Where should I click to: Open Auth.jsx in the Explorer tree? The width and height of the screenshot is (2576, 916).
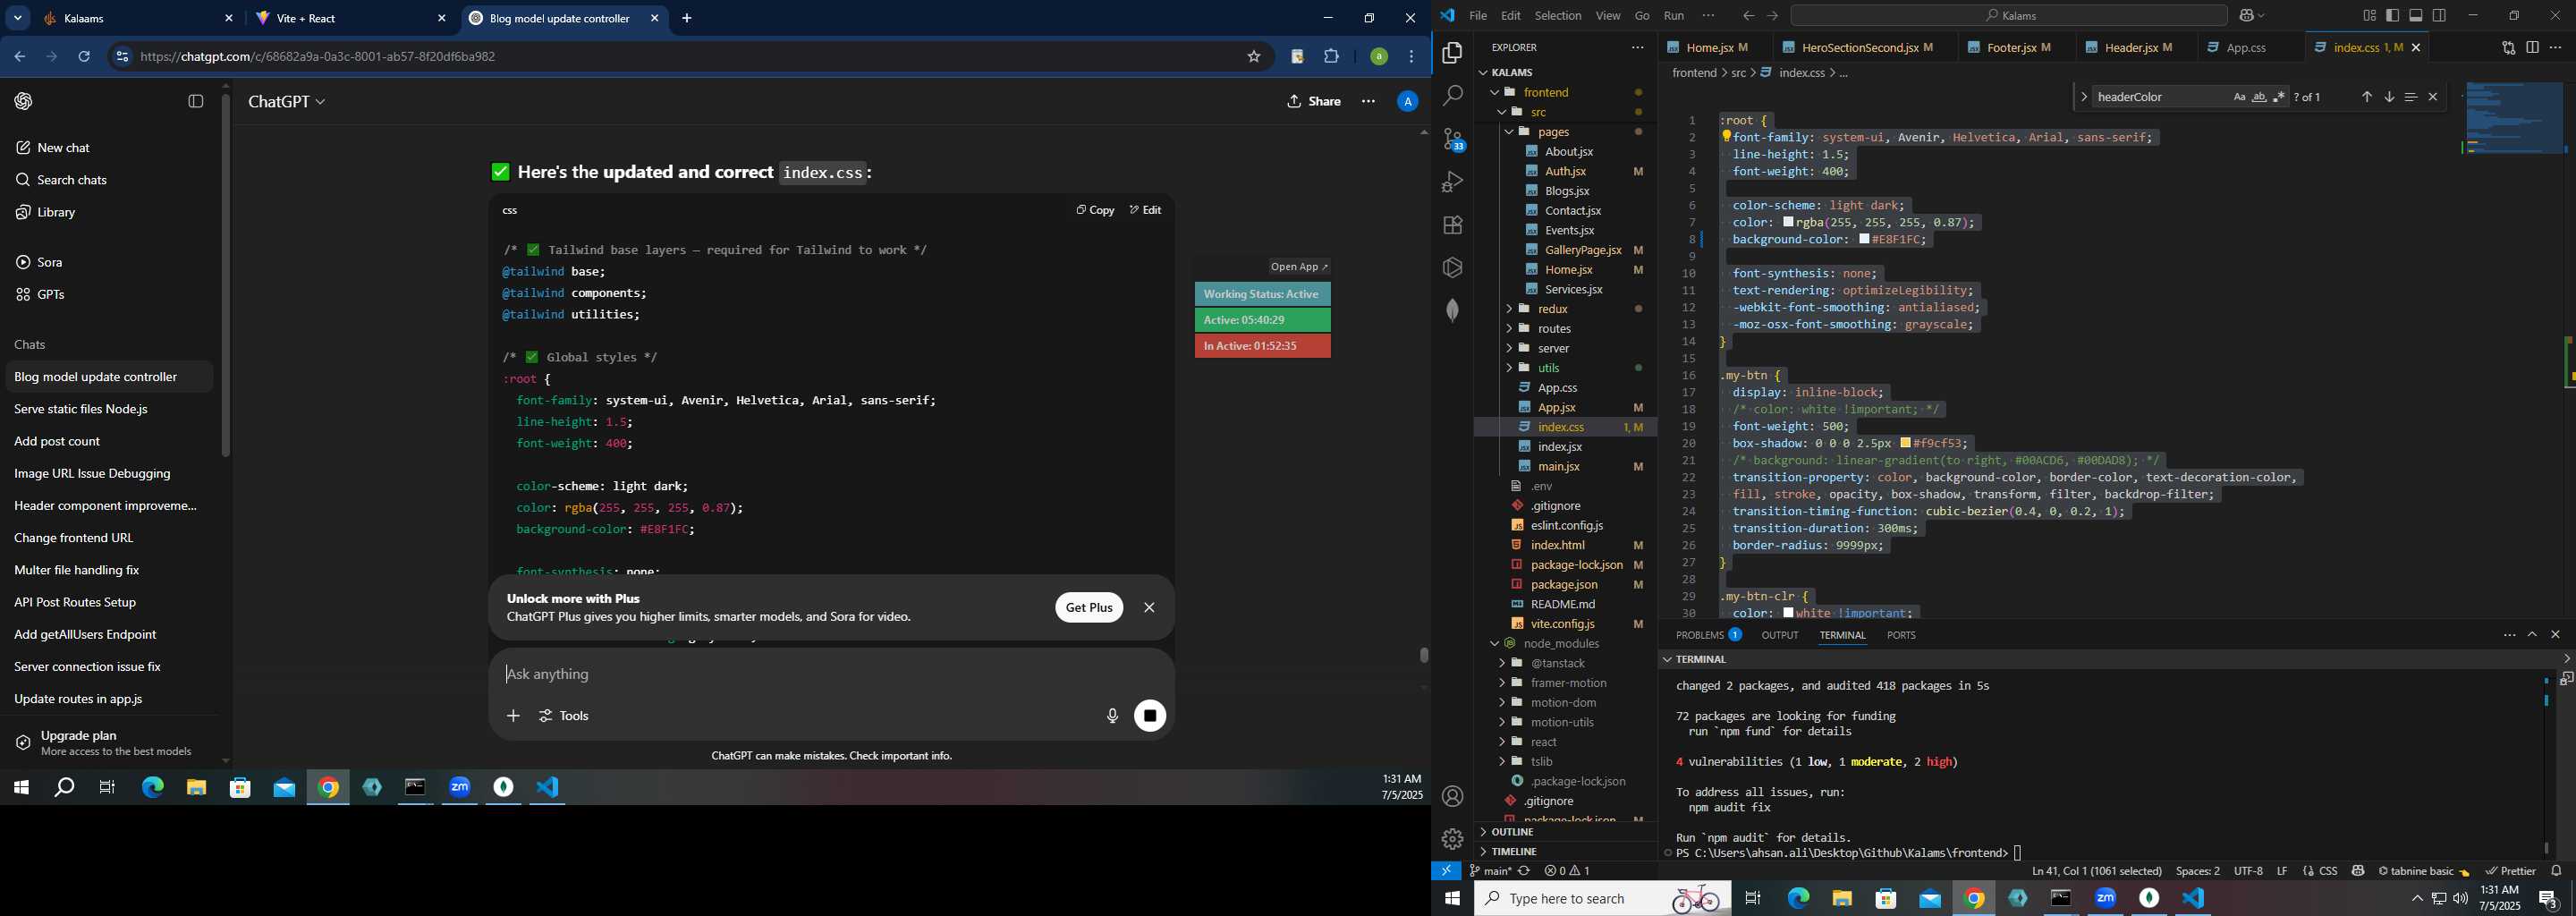(x=1565, y=171)
